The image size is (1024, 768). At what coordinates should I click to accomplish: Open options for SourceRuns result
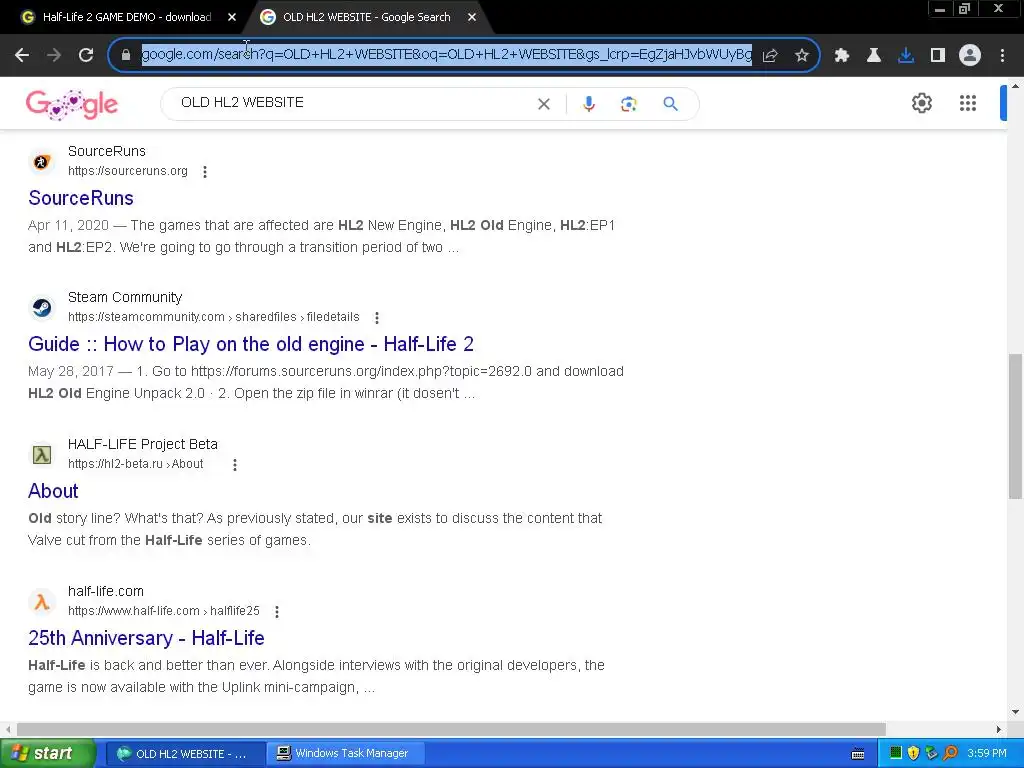(x=205, y=172)
